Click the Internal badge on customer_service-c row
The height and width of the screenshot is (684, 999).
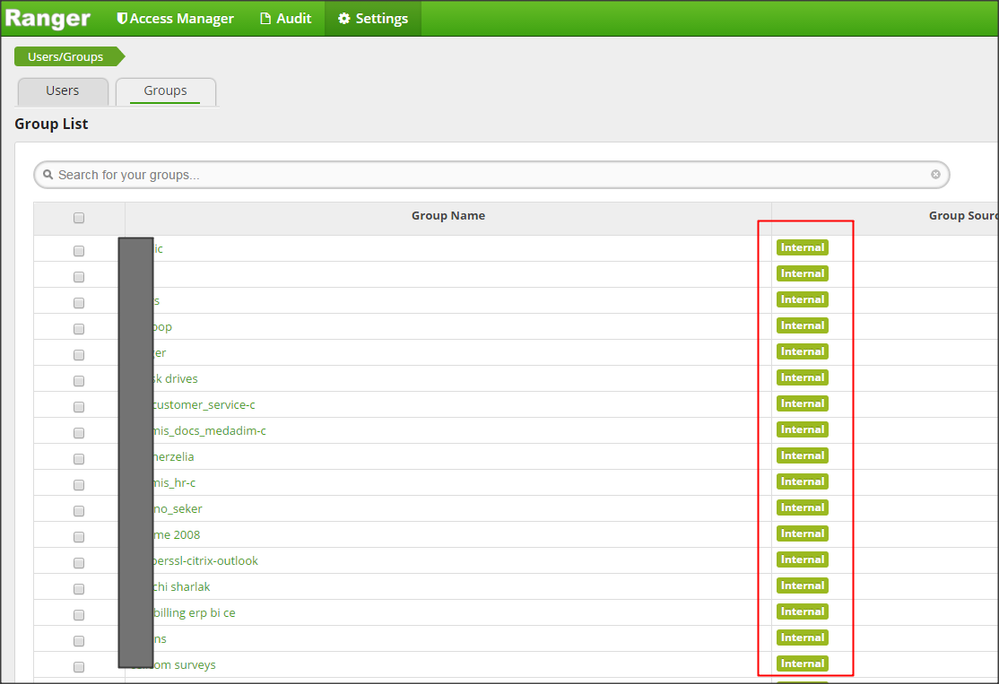click(802, 404)
